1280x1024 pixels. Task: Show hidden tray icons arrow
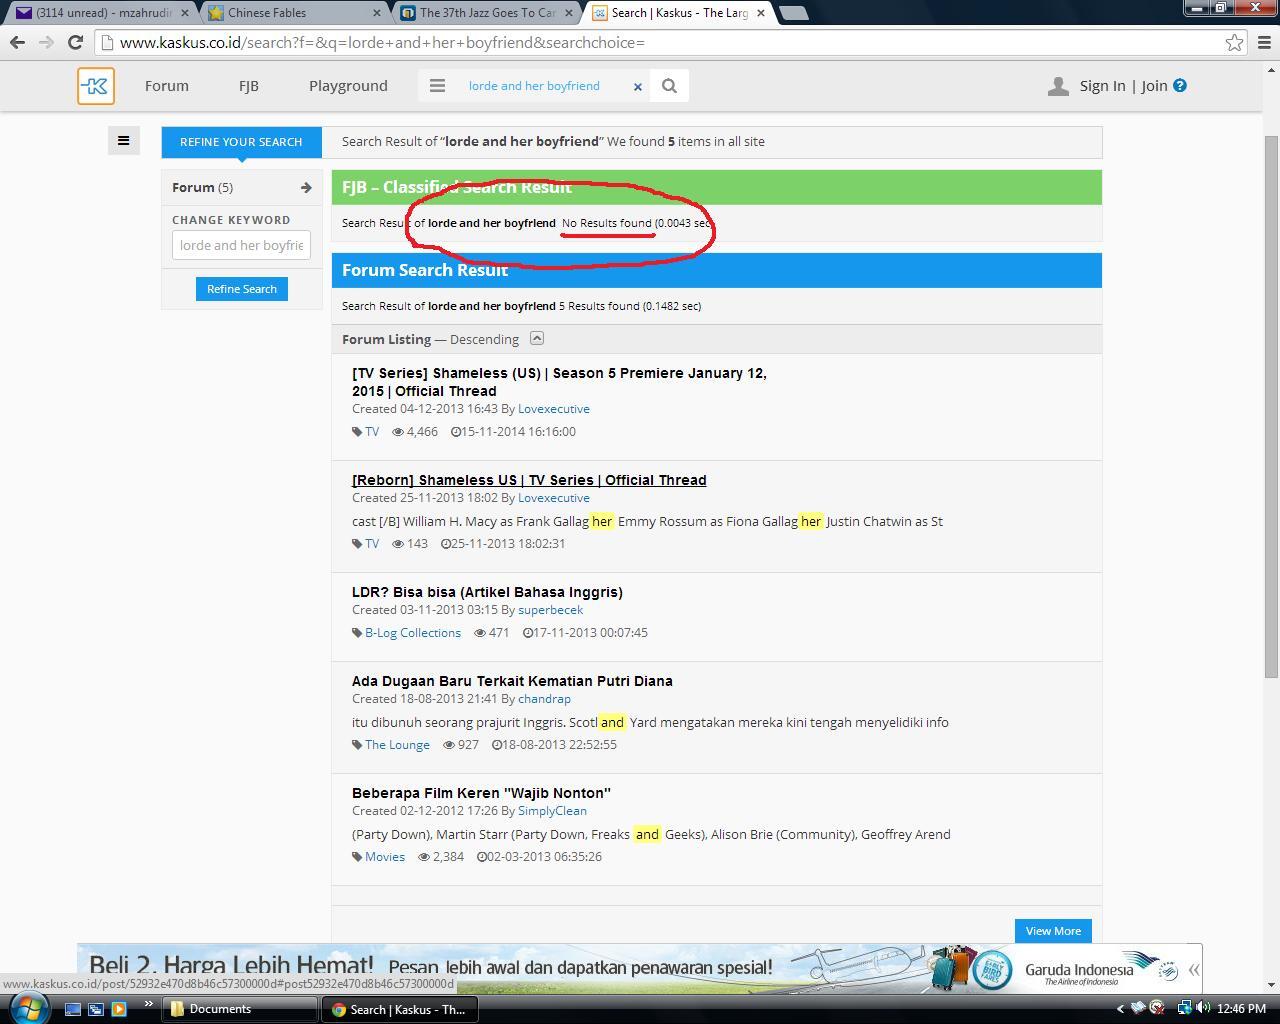click(x=1120, y=1009)
